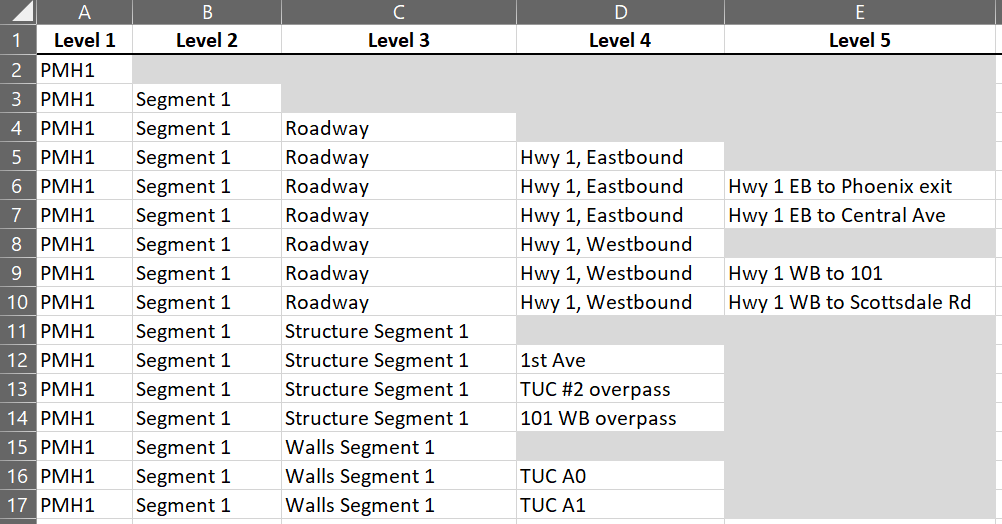Select column A header
Screen dimensions: 1002x524
pyautogui.click(x=84, y=13)
